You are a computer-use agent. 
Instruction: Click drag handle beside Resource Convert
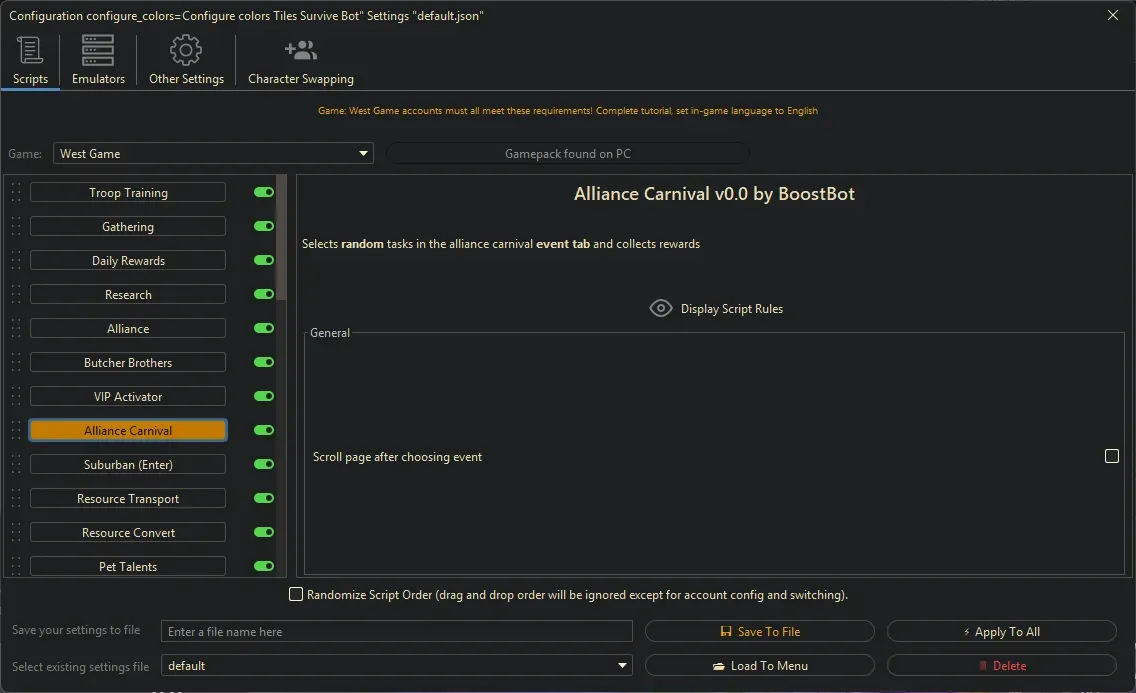16,533
